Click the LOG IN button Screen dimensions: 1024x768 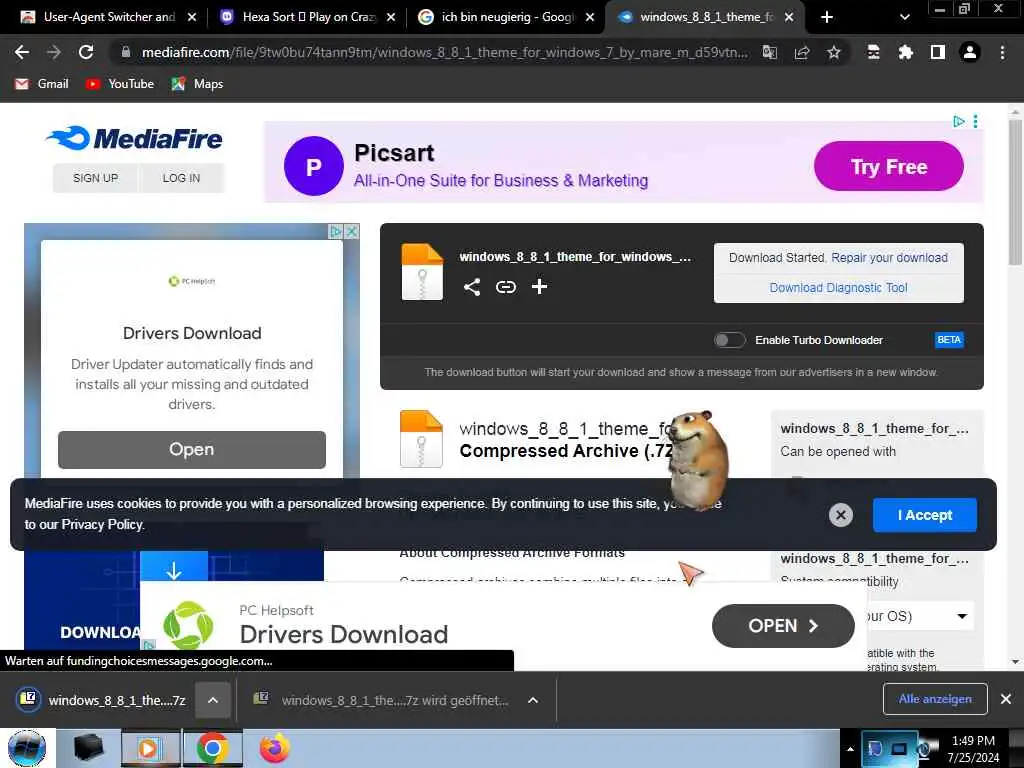(182, 178)
